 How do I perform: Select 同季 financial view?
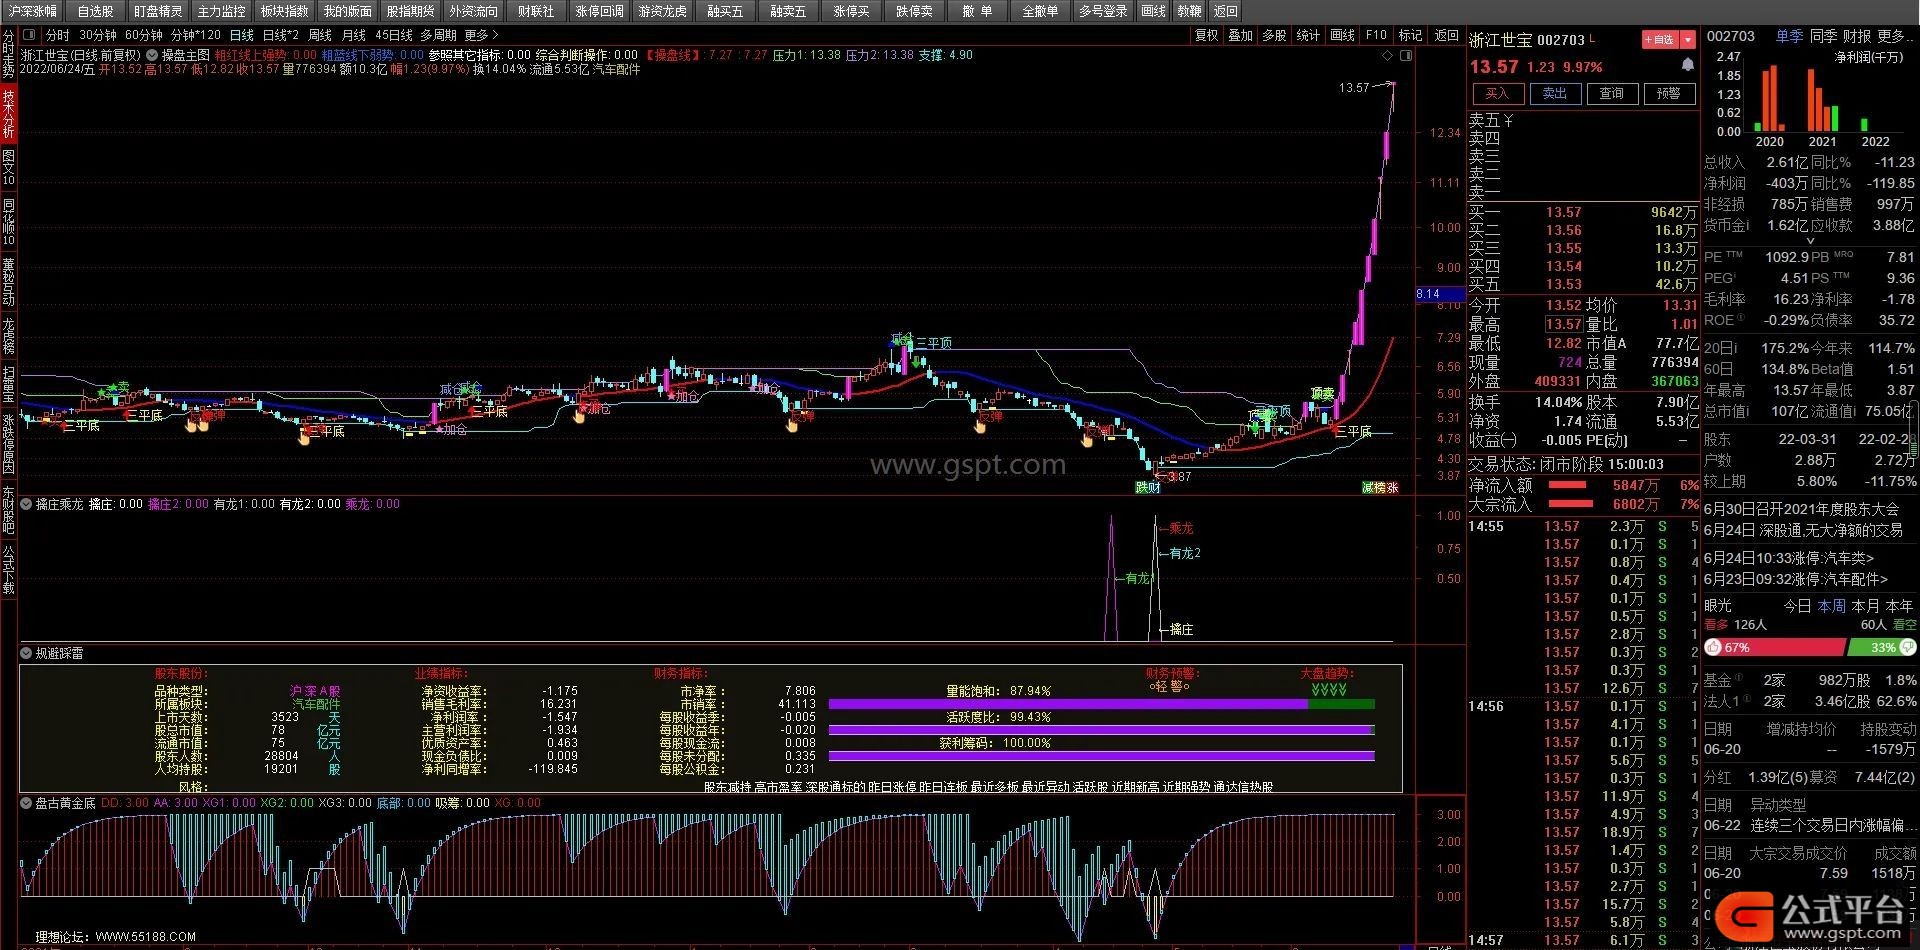[1823, 36]
